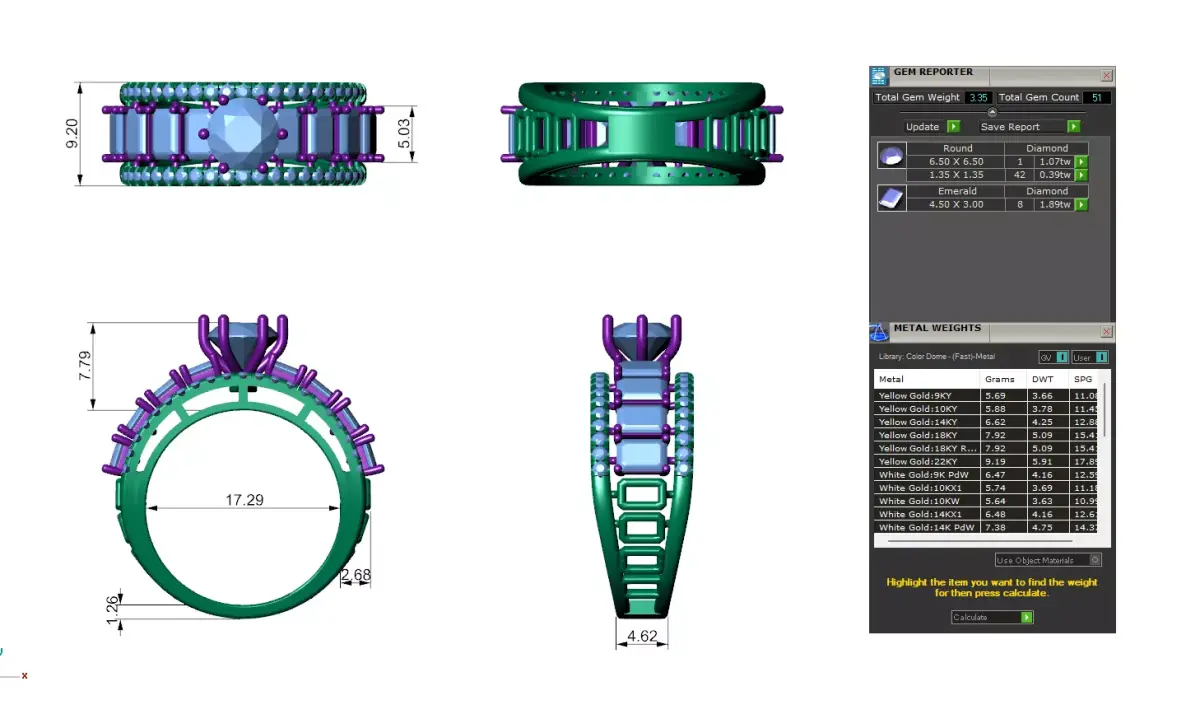Image resolution: width=1200 pixels, height=705 pixels.
Task: Click the DWT column header
Action: (1049, 379)
